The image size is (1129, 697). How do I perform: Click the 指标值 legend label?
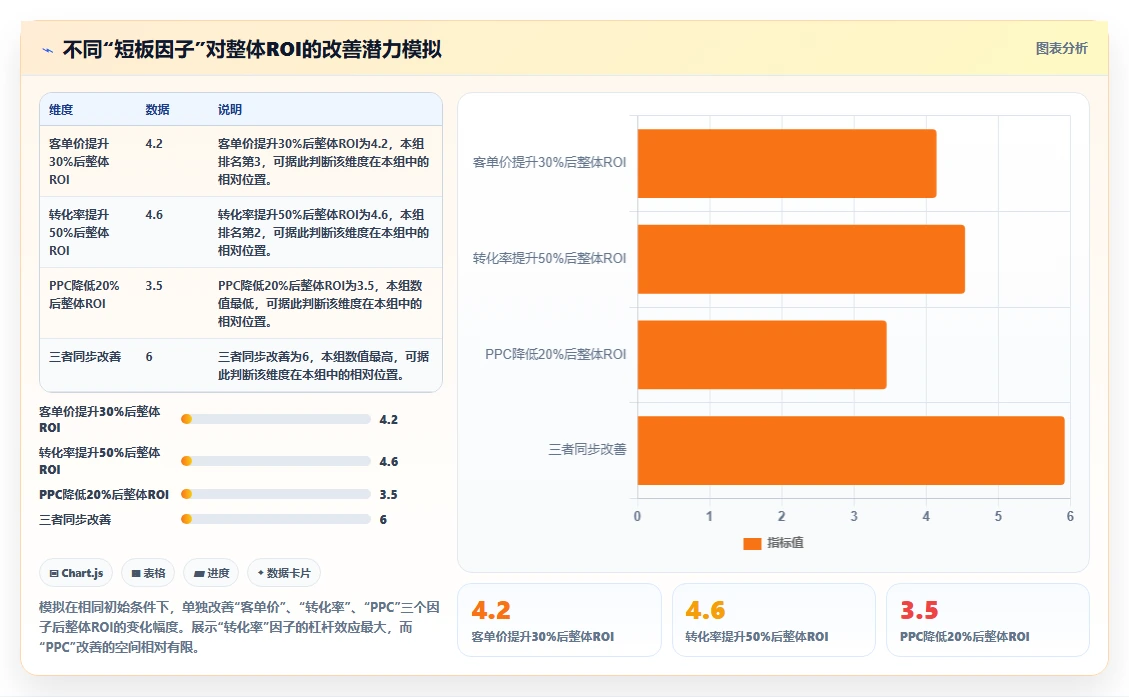click(786, 543)
